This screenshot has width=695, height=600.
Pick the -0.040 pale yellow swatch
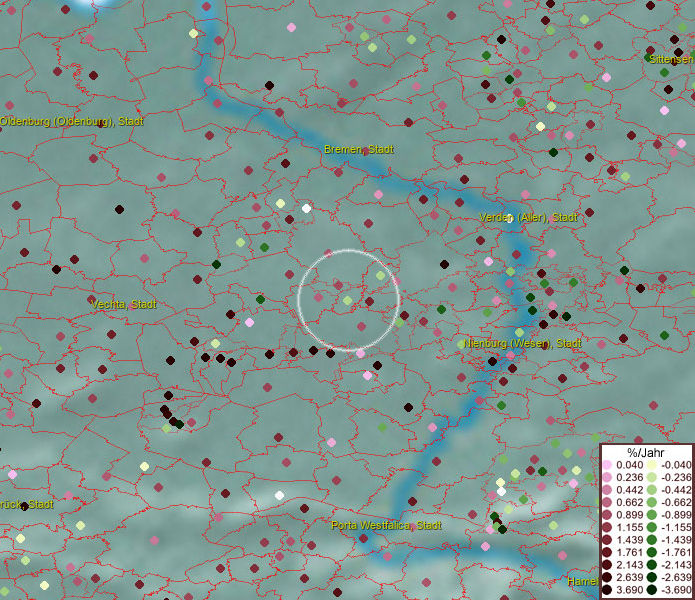coord(652,465)
